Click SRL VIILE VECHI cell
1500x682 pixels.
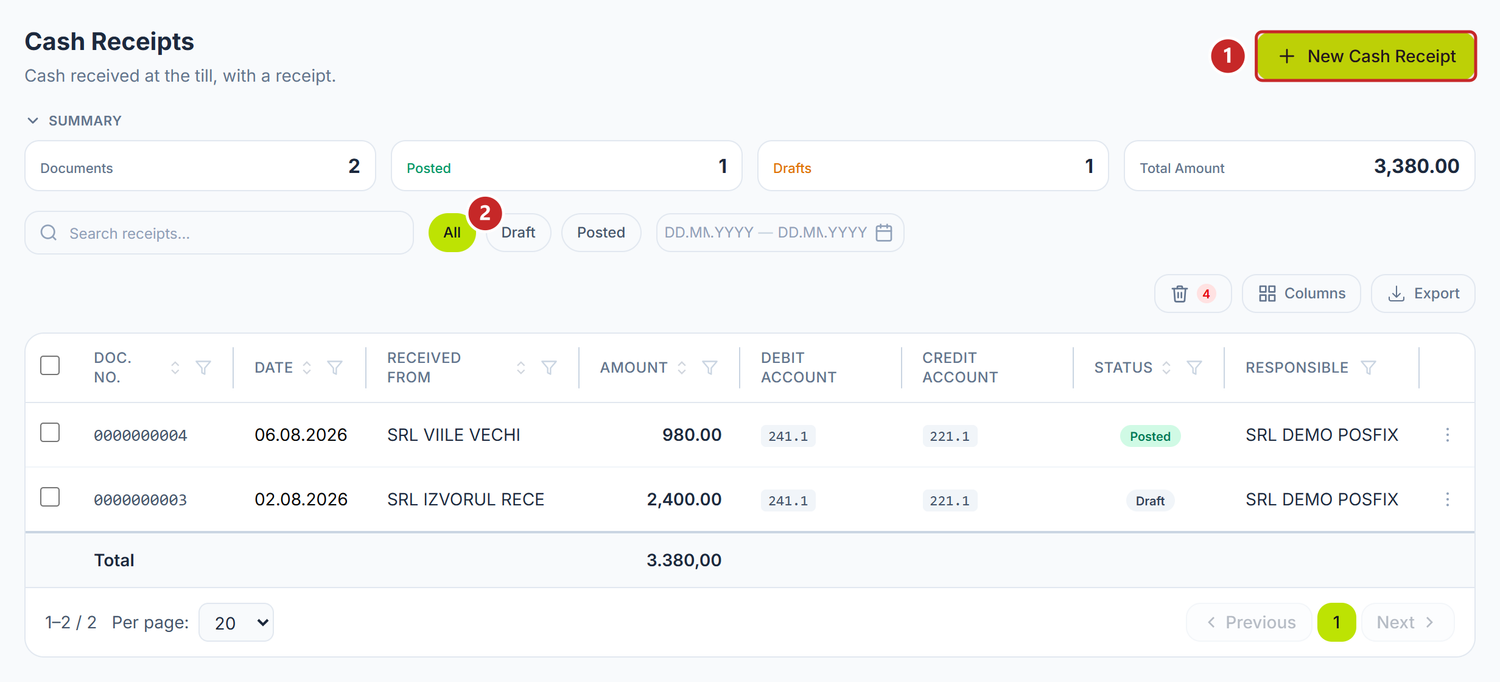[454, 435]
